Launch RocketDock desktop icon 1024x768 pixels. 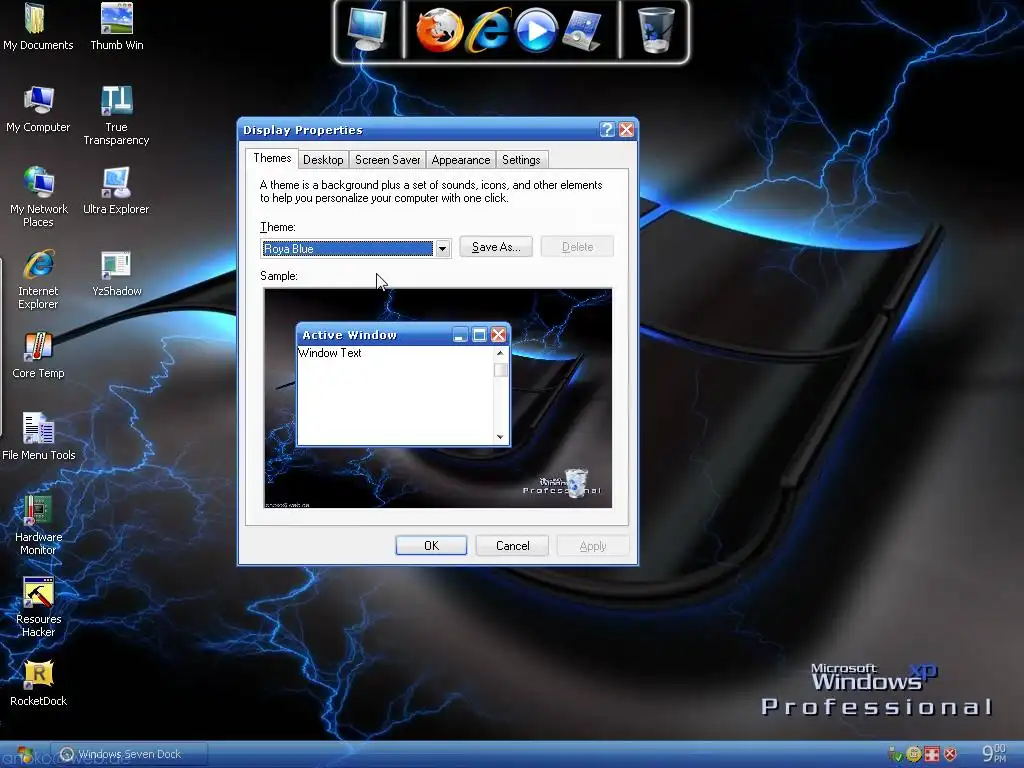click(x=38, y=683)
